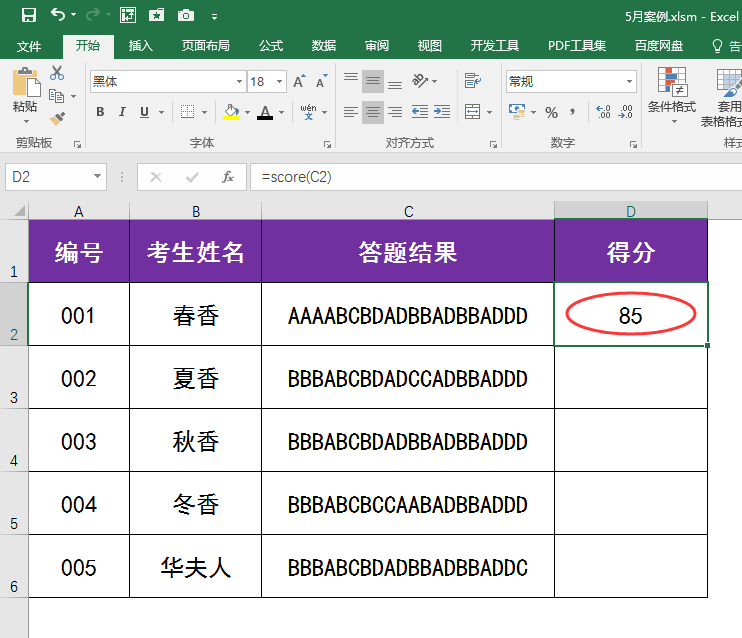Apply yellow fill color swatch
742x638 pixels.
(231, 112)
